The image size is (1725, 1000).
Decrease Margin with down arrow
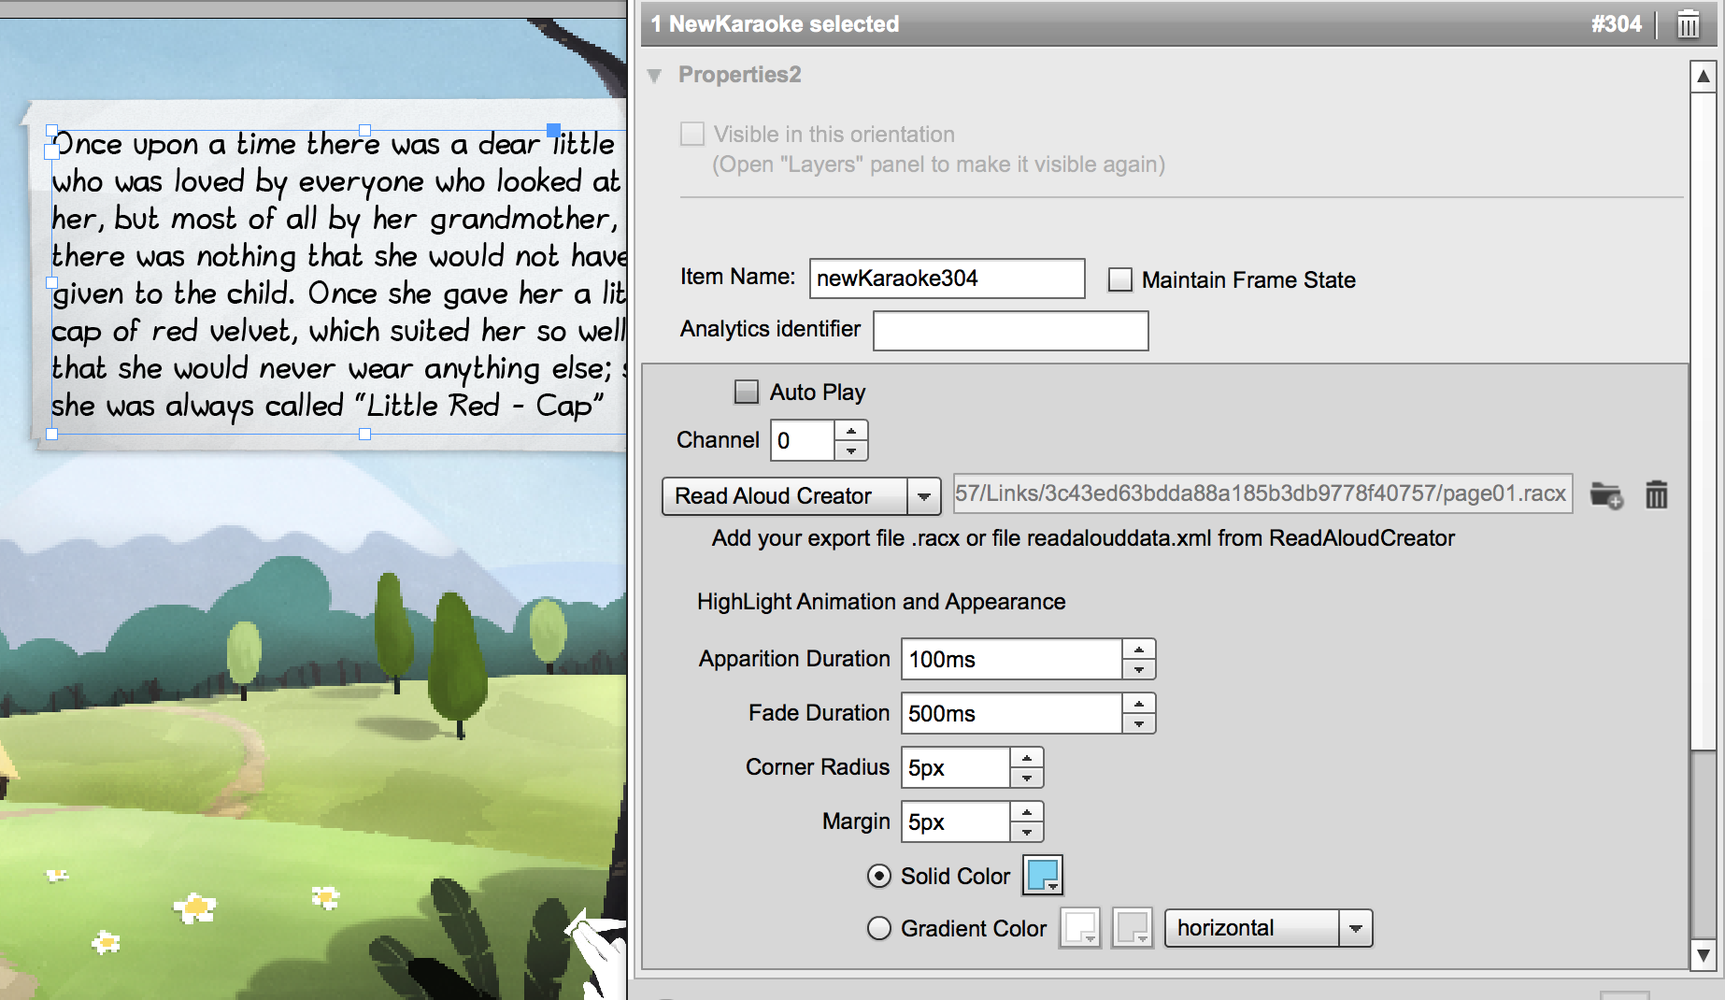tap(1027, 831)
